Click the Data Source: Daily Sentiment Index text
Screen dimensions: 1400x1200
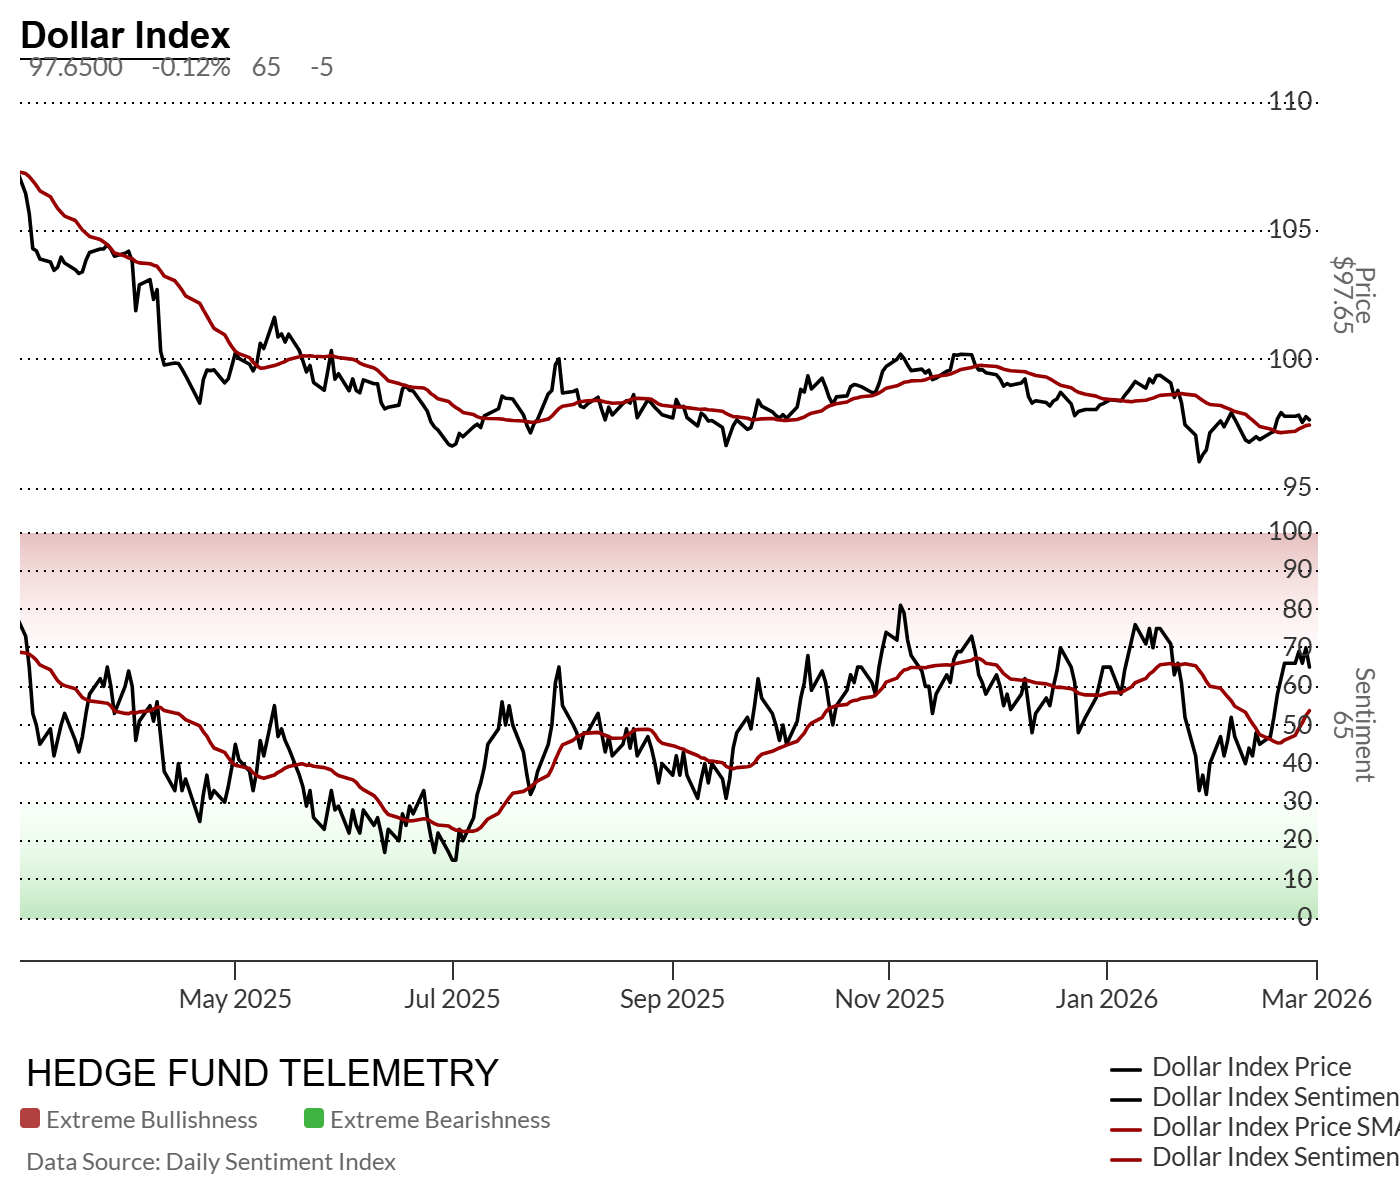coord(211,1162)
